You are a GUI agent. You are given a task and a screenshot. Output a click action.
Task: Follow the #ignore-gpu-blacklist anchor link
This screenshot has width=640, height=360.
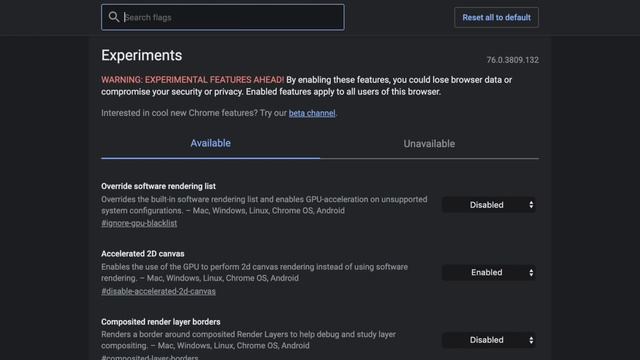click(139, 223)
